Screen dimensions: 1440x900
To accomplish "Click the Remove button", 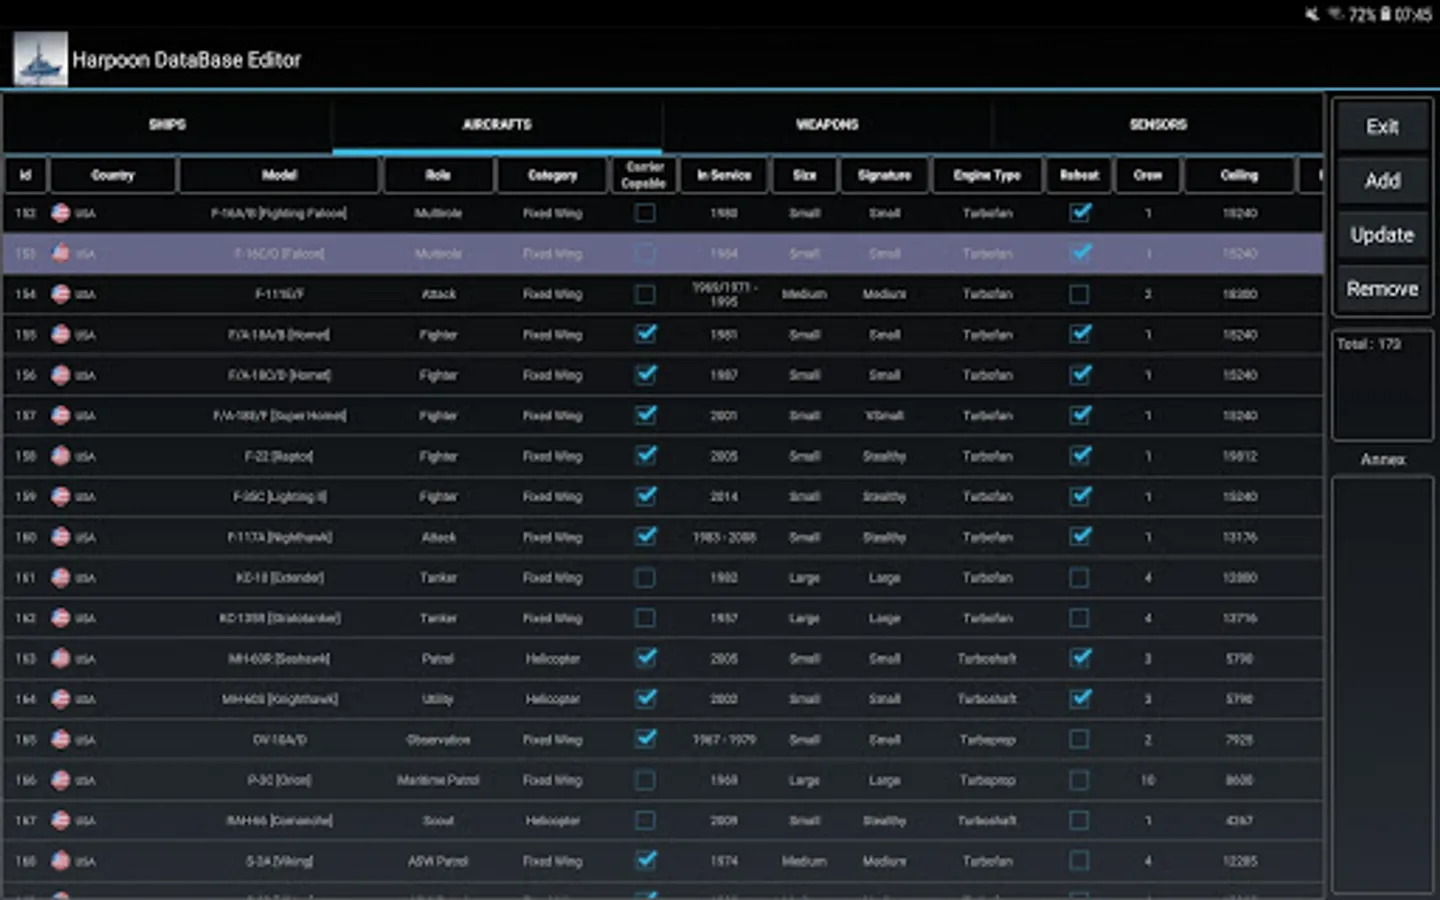I will click(1382, 288).
